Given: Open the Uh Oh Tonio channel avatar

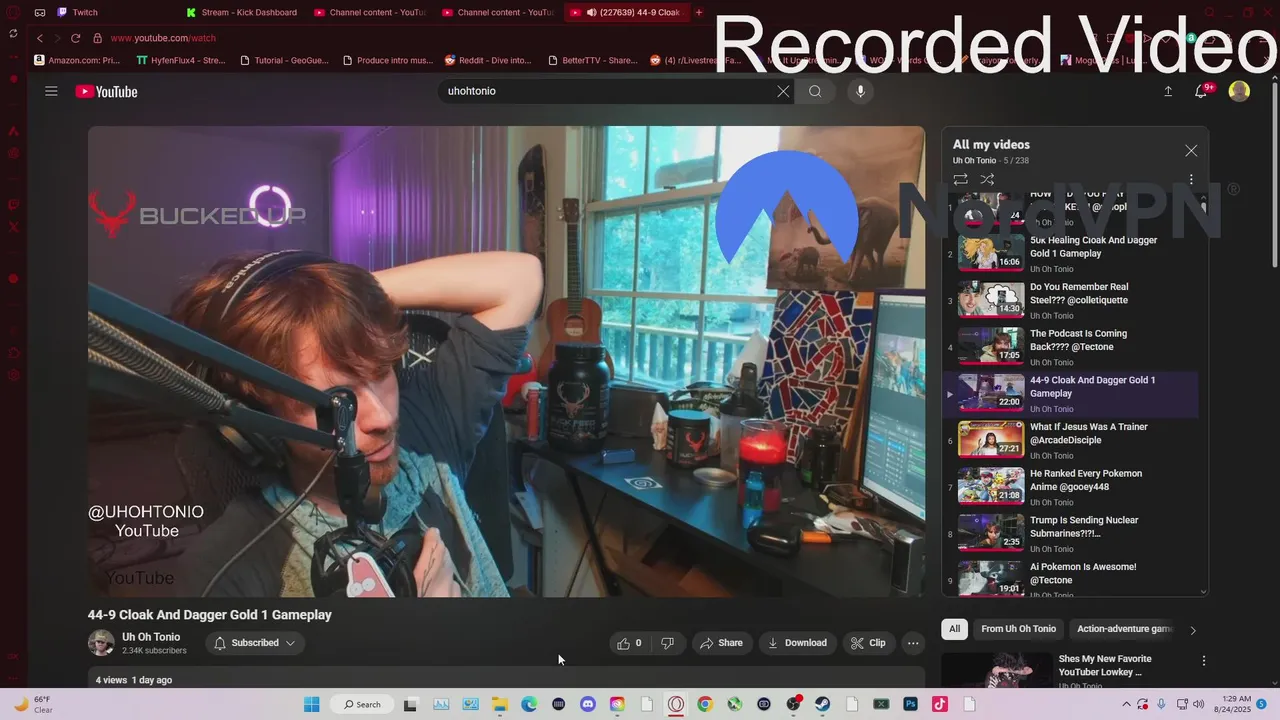Looking at the screenshot, I should pos(101,643).
